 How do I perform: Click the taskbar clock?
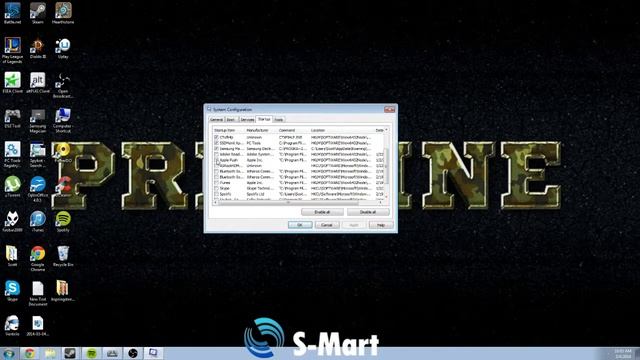pos(623,353)
